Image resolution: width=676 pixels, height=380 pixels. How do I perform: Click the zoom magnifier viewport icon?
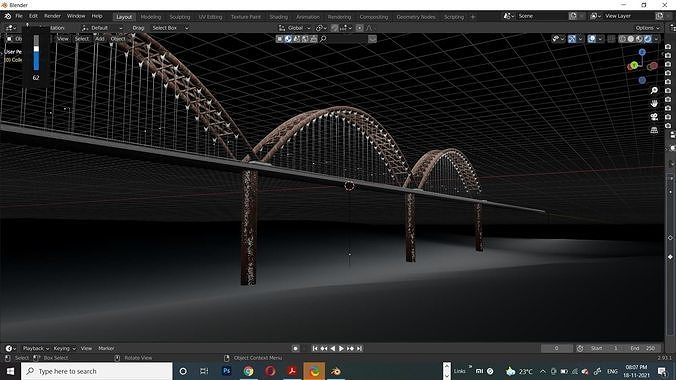(654, 90)
